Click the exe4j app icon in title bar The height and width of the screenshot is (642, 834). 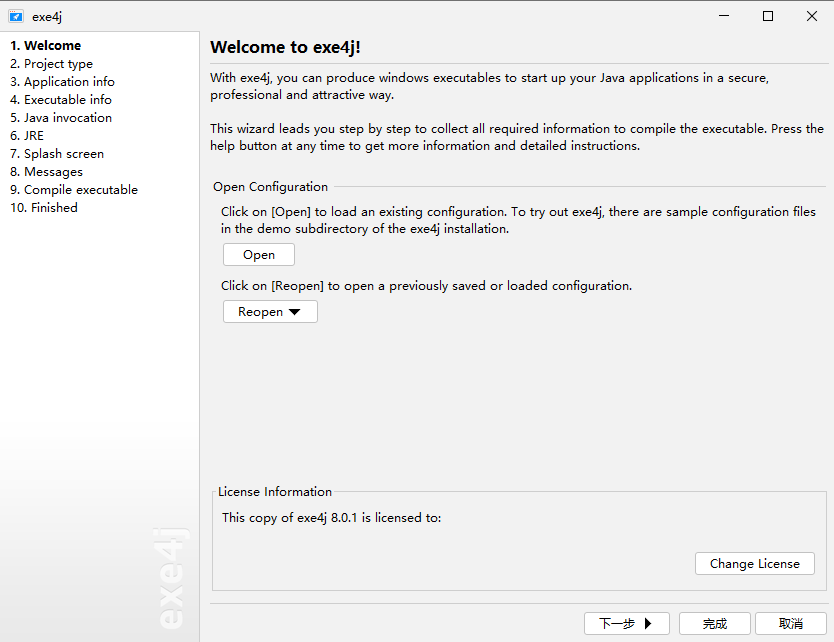[15, 16]
